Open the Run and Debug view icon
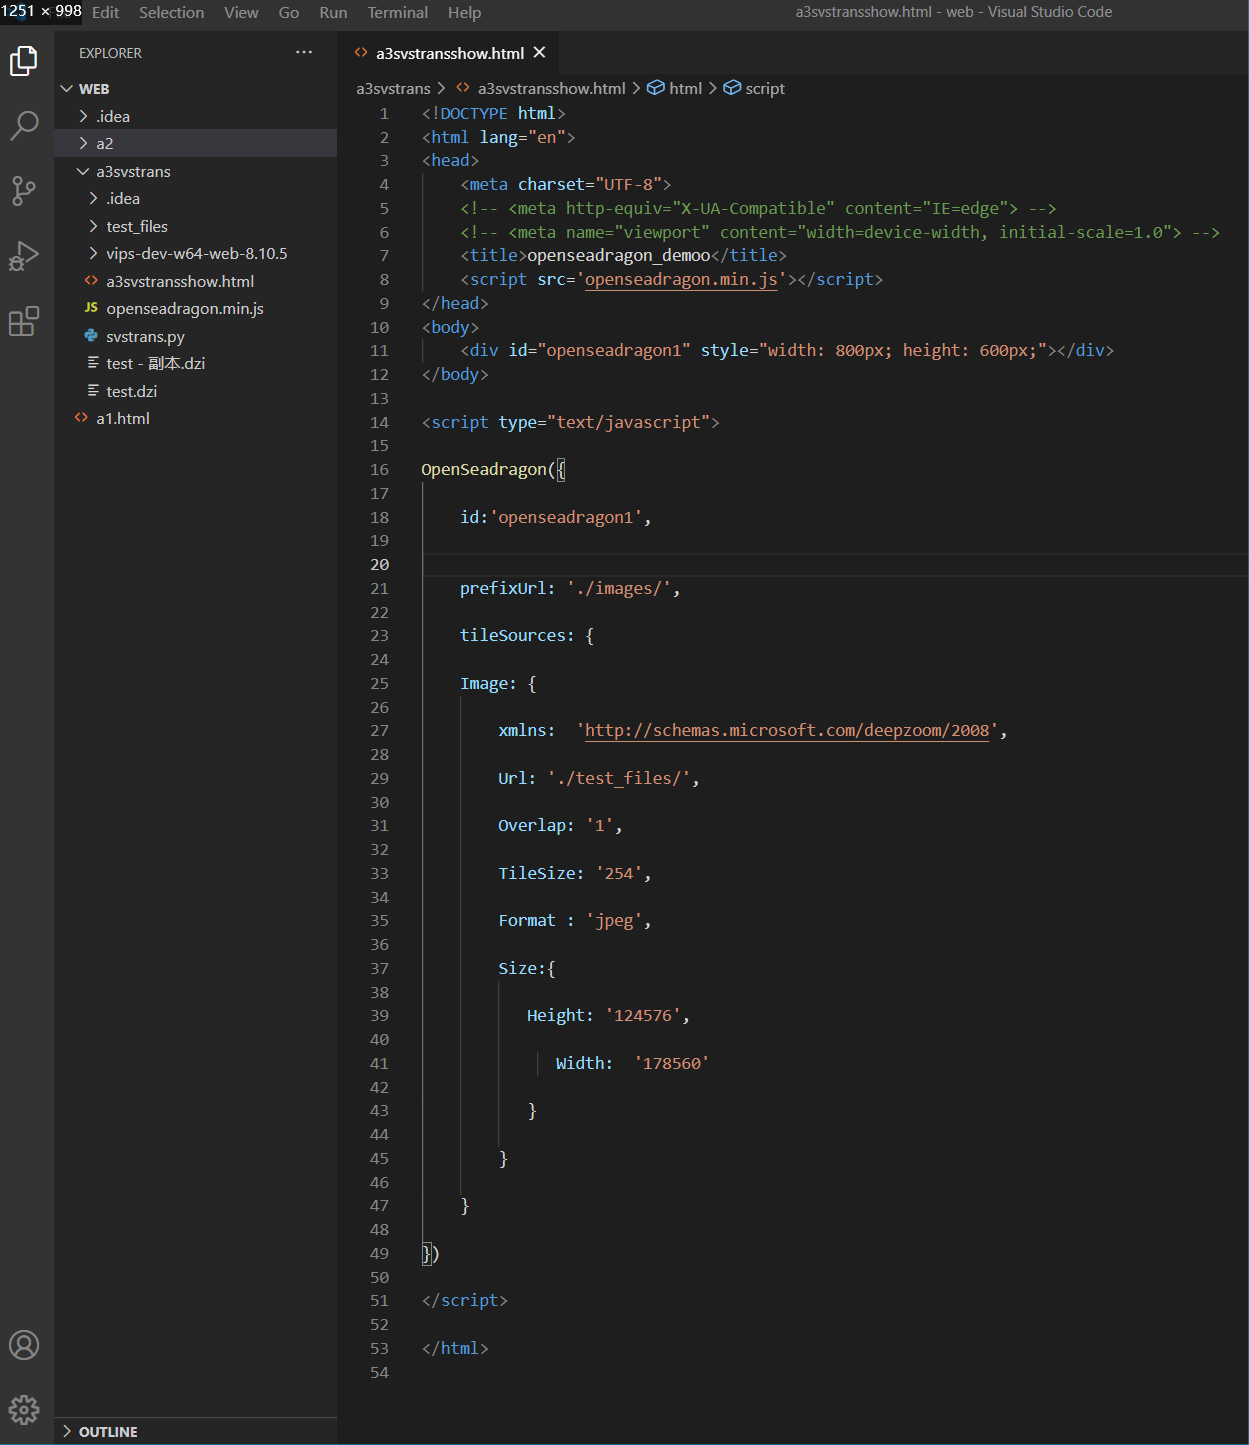The image size is (1249, 1445). pyautogui.click(x=24, y=256)
